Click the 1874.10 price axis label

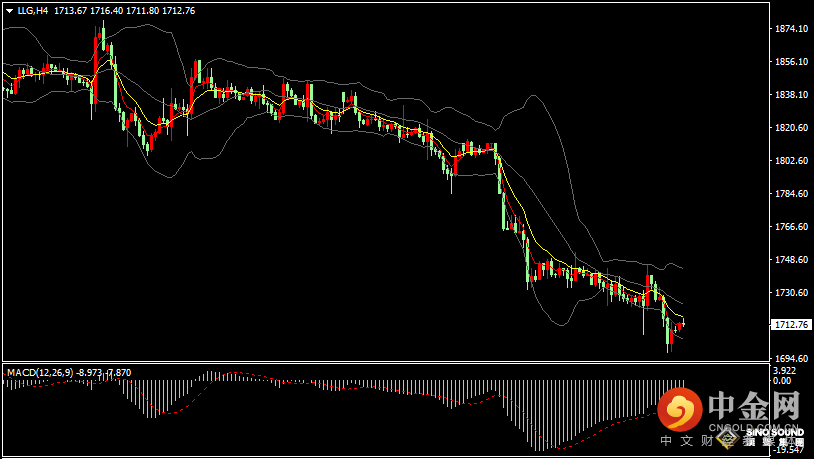coord(791,29)
